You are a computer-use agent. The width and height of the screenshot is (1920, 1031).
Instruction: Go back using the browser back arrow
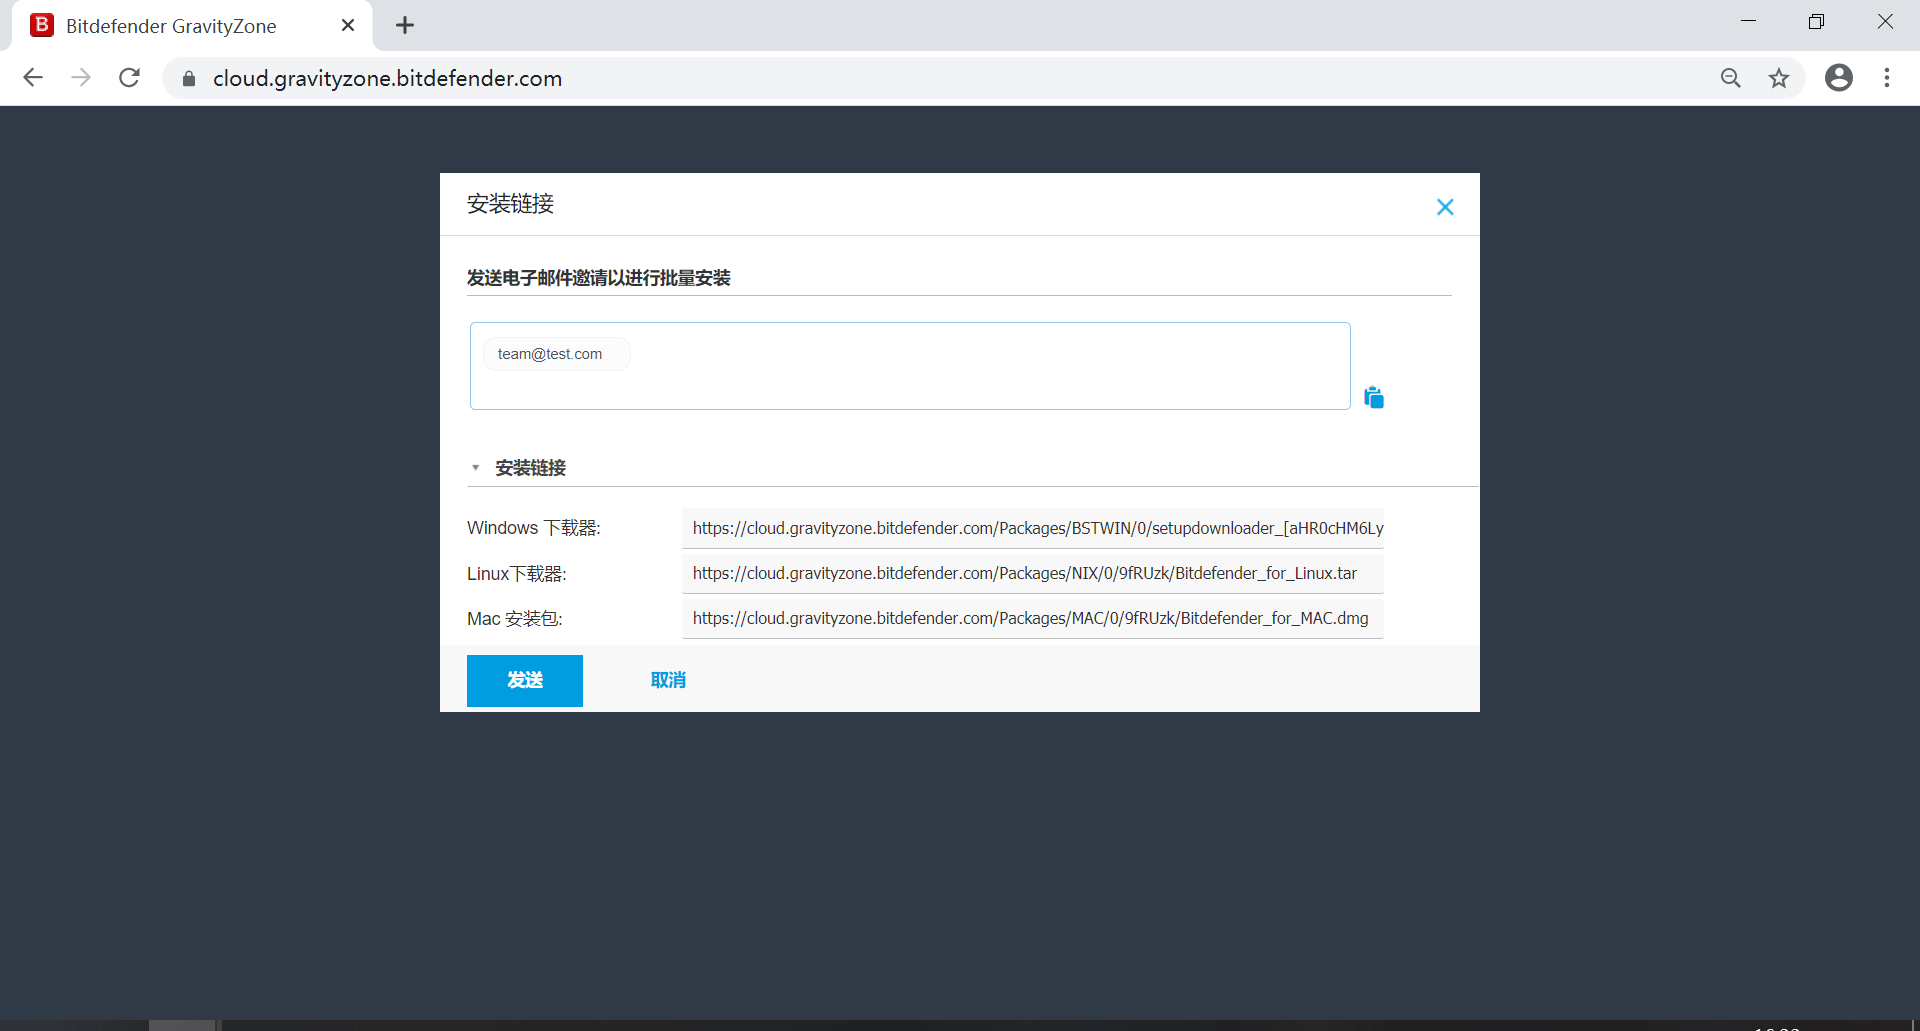[33, 78]
